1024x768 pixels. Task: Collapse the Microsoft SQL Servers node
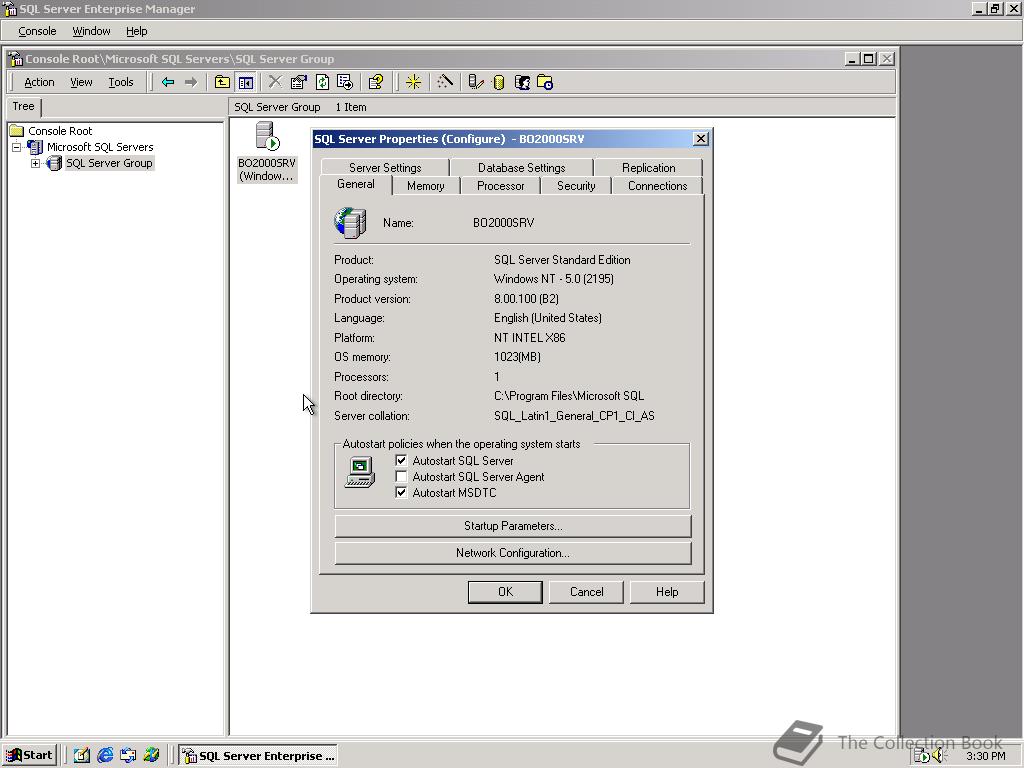[x=17, y=147]
